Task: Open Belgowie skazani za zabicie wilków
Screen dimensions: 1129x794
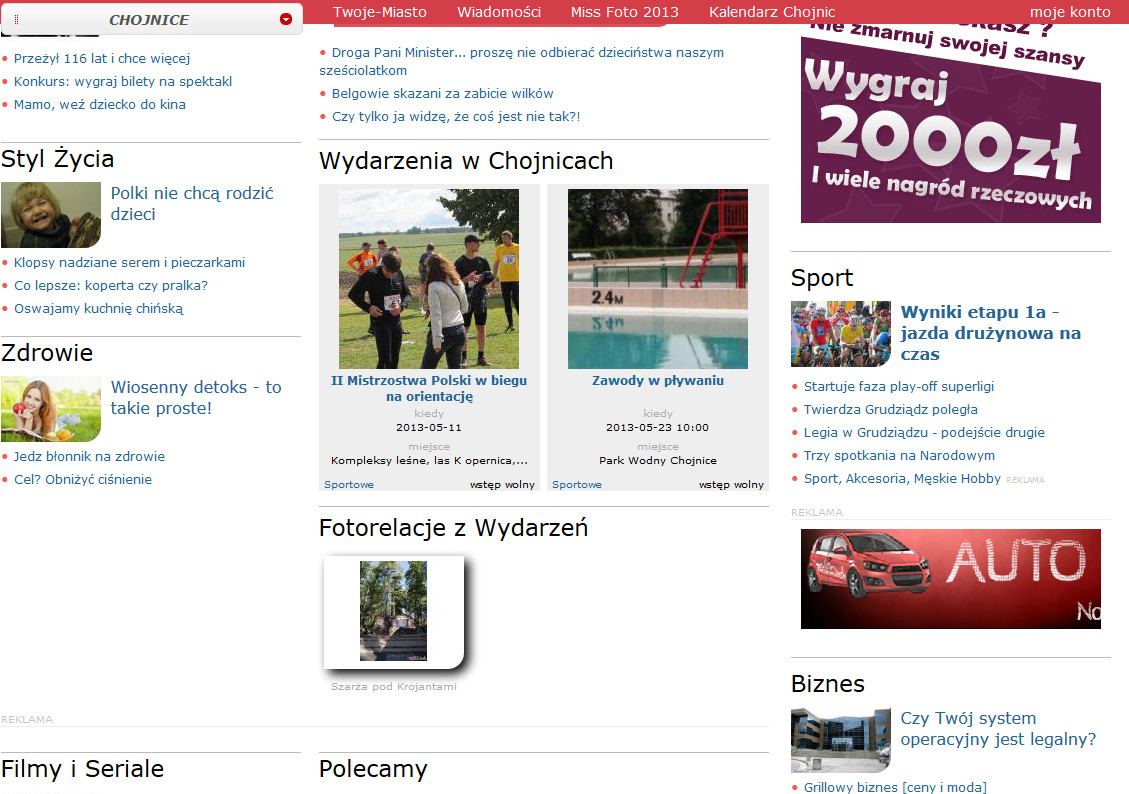Action: (442, 94)
